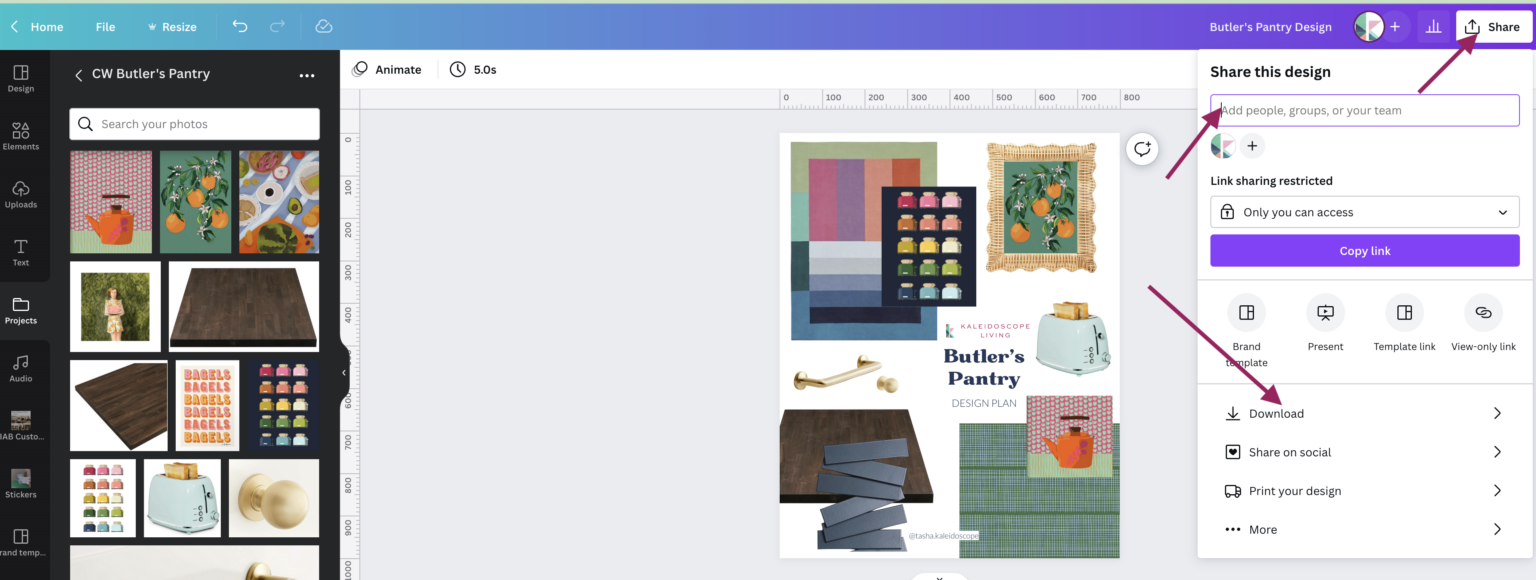This screenshot has width=1536, height=580.
Task: Open the duration 5.0s timing control
Action: pos(473,69)
